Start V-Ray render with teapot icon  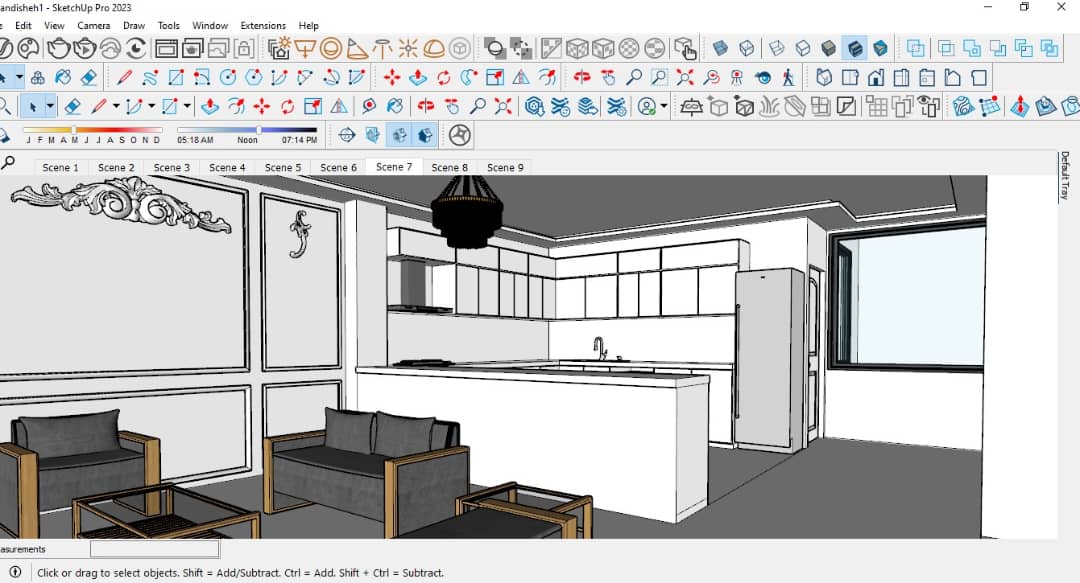[59, 48]
